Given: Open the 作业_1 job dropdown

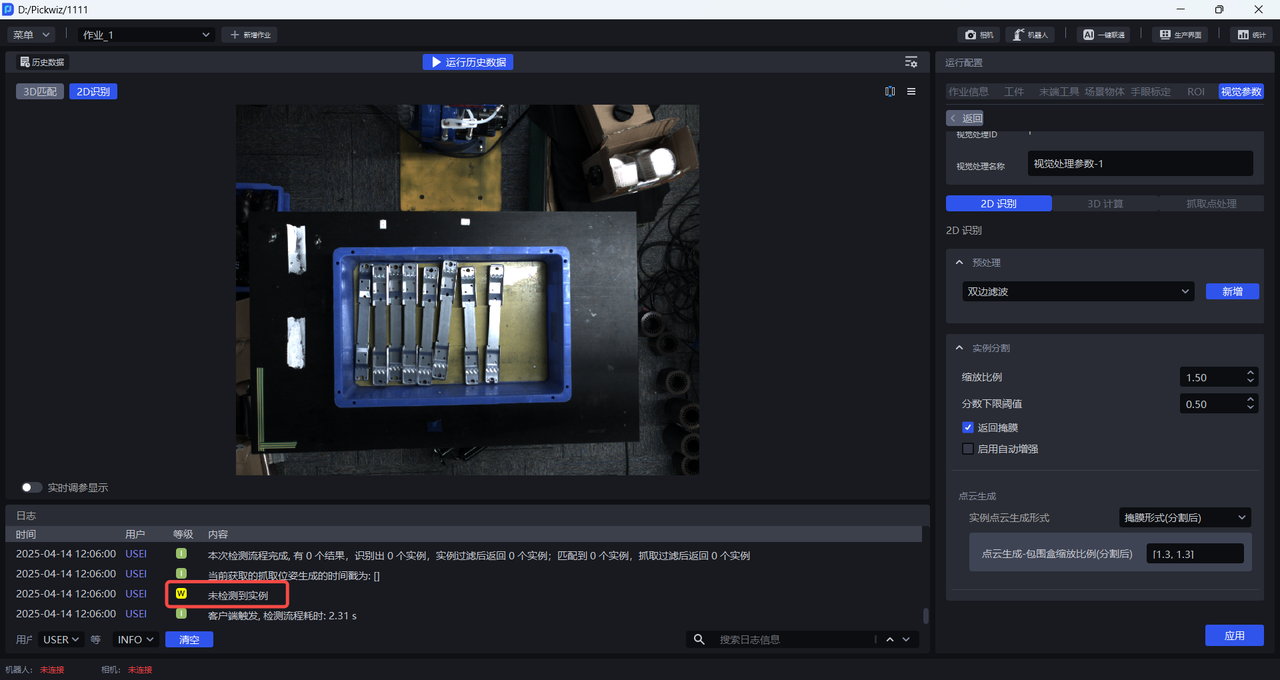Looking at the screenshot, I should (146, 34).
